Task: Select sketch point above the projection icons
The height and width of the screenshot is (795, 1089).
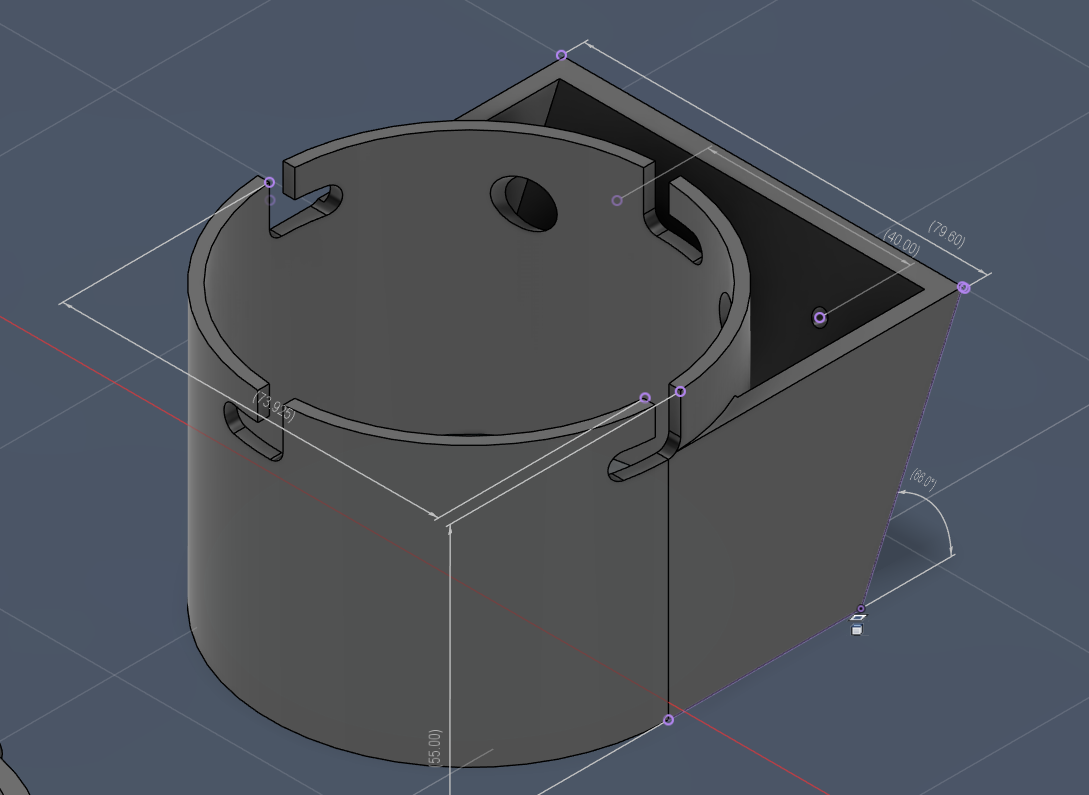Action: coord(861,608)
